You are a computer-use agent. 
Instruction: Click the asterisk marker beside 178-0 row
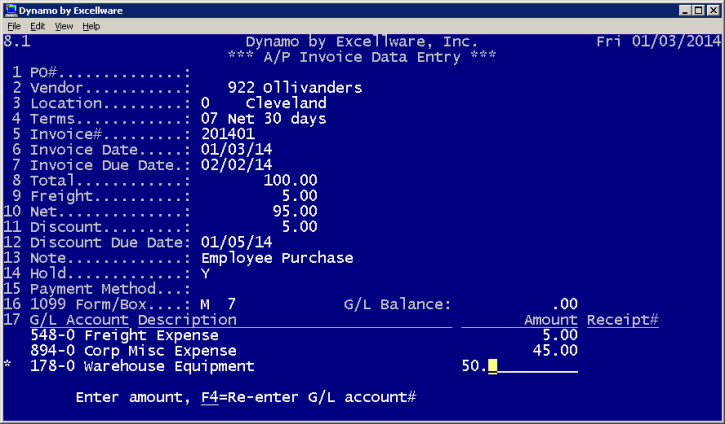7,364
